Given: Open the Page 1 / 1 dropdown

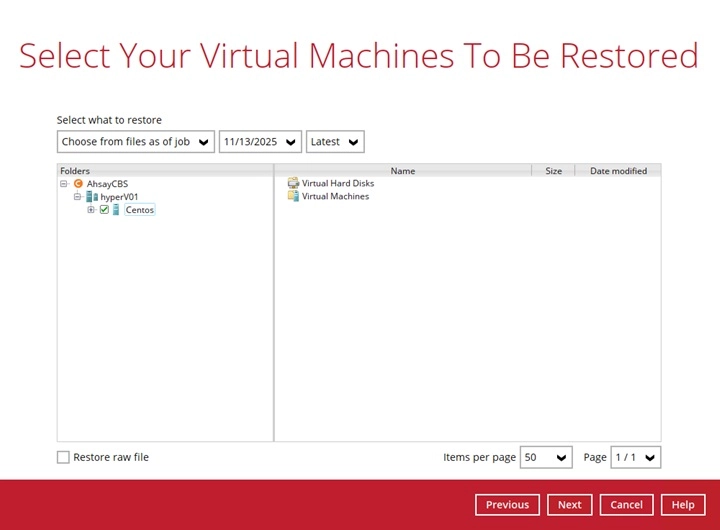Looking at the screenshot, I should pyautogui.click(x=636, y=457).
